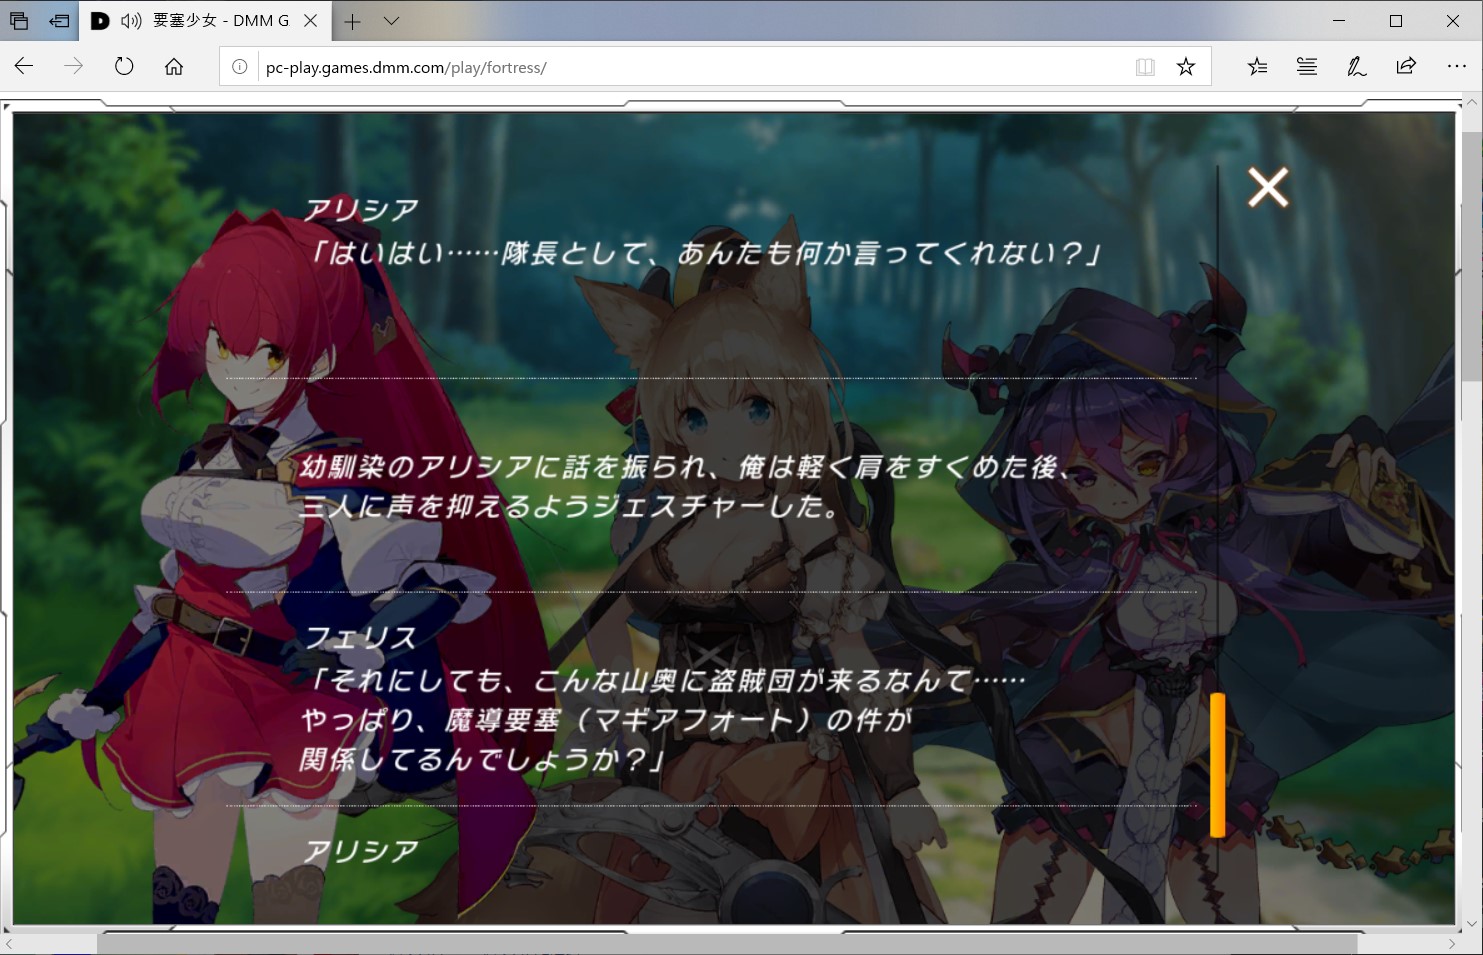Add notes with the pen icon
The height and width of the screenshot is (955, 1483).
pyautogui.click(x=1356, y=67)
